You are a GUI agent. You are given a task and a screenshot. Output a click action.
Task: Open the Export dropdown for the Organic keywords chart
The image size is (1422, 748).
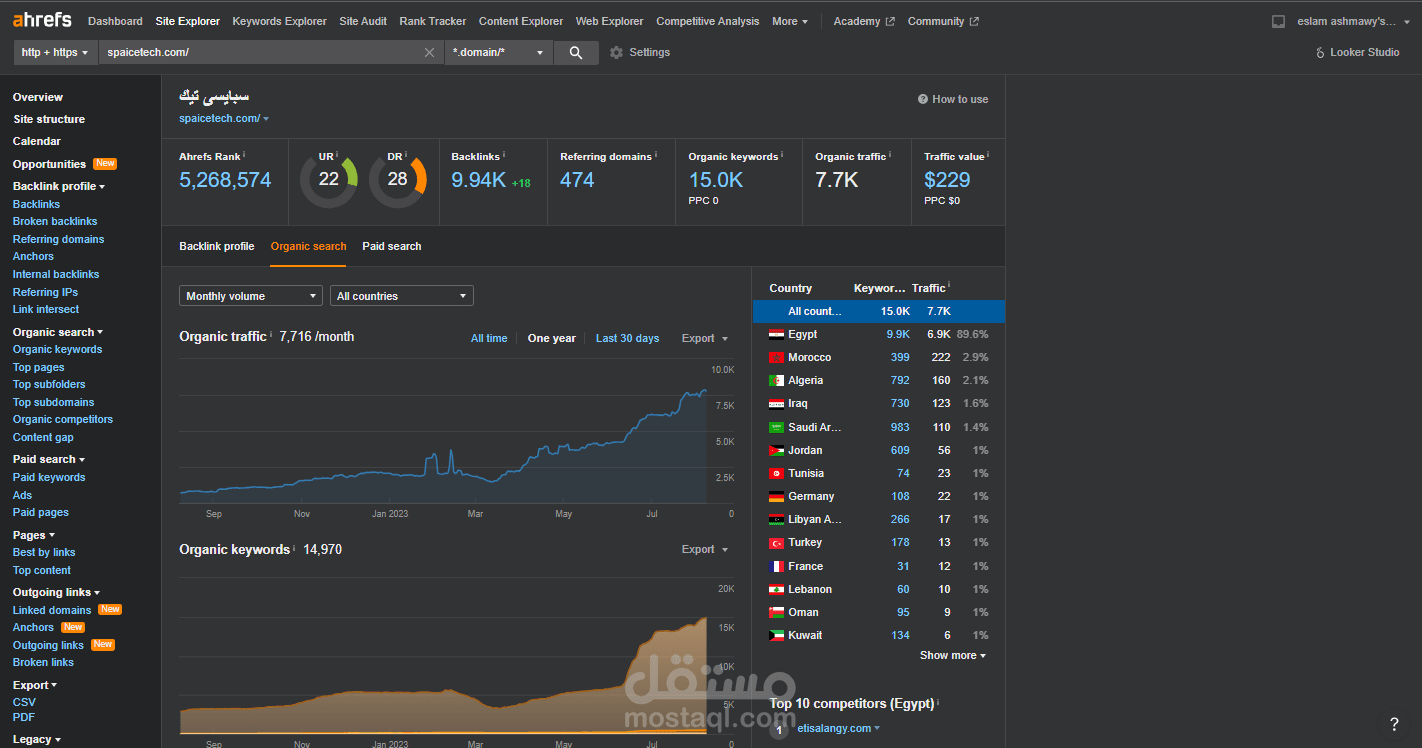click(x=705, y=550)
